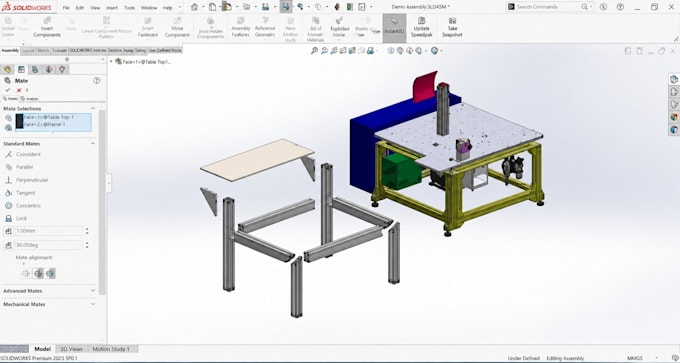The width and height of the screenshot is (680, 363).
Task: Open Mate help question mark icon
Action: (97, 81)
